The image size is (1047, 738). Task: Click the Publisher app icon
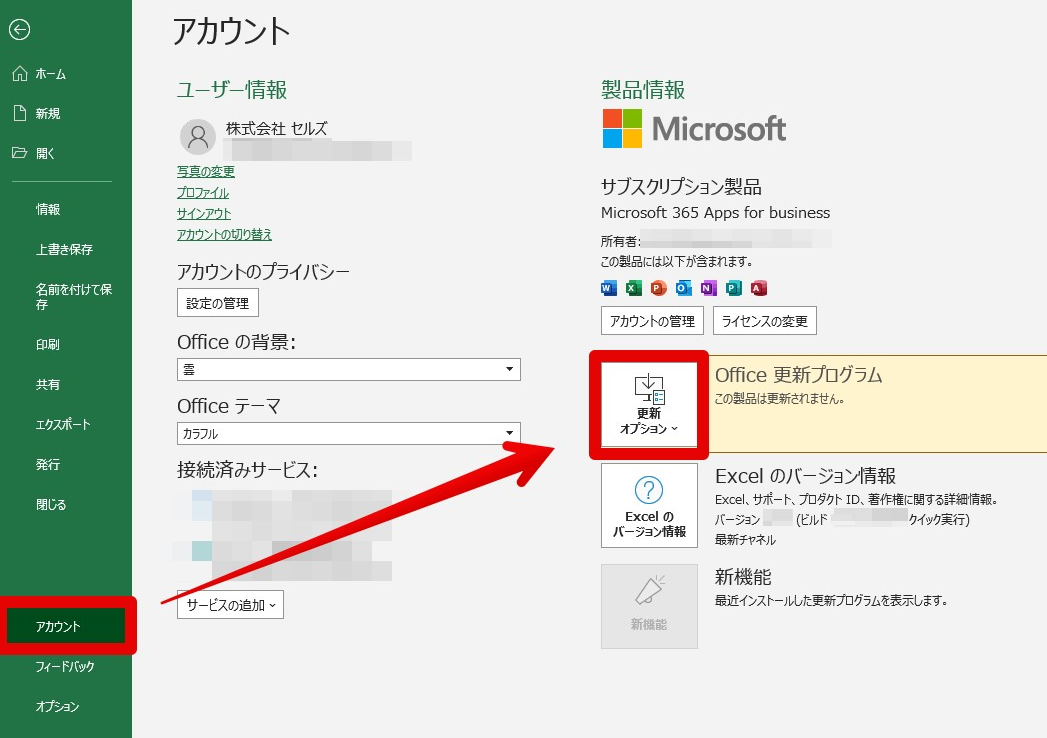pyautogui.click(x=733, y=288)
